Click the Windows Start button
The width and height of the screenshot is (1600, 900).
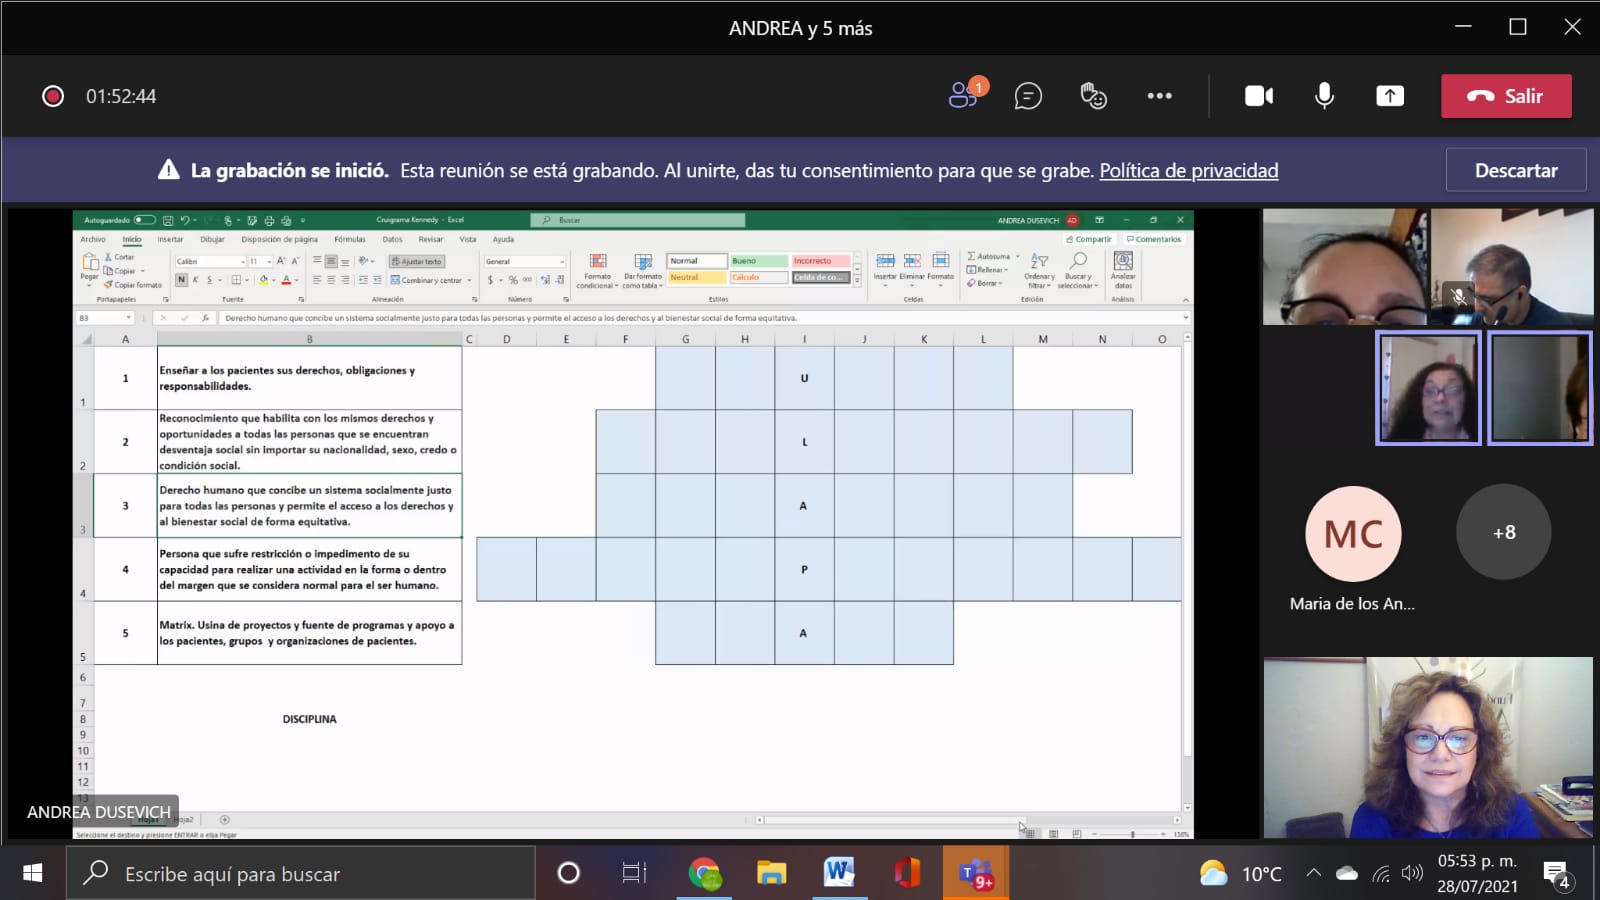[32, 873]
